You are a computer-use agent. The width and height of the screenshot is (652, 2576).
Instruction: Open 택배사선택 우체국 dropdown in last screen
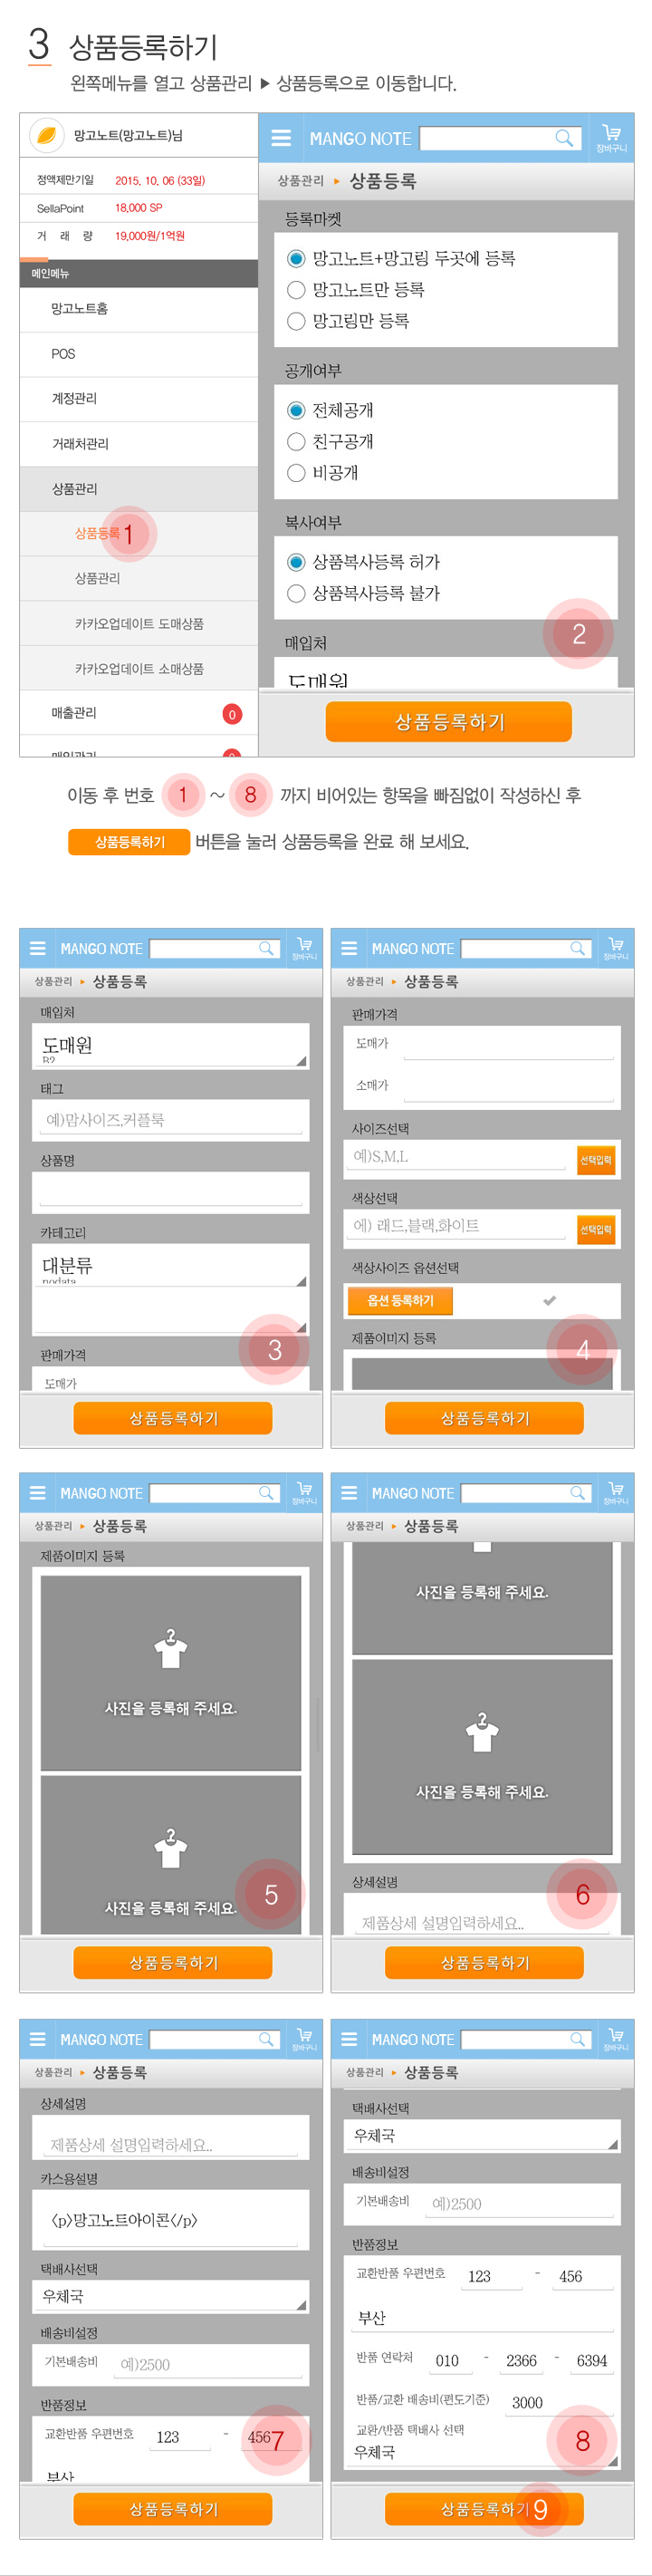tap(483, 2135)
